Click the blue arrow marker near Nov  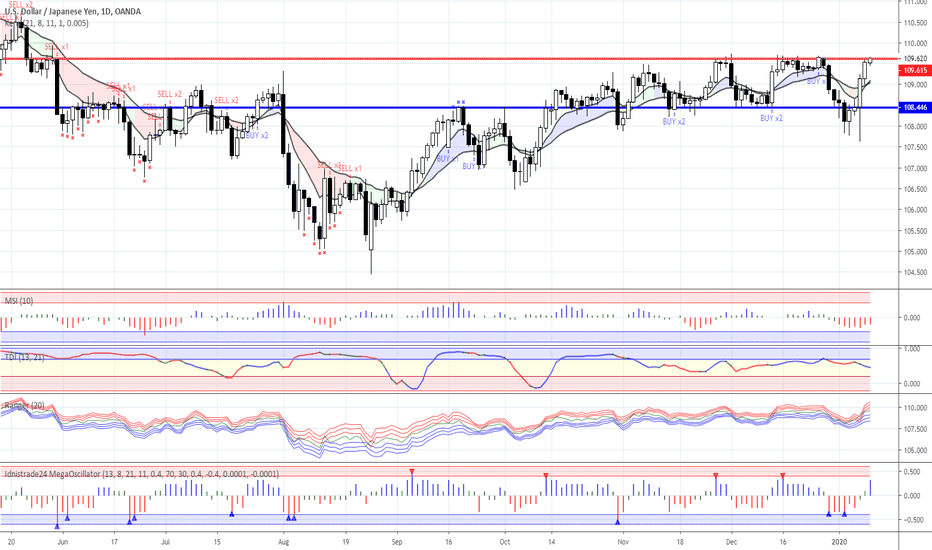pyautogui.click(x=617, y=521)
